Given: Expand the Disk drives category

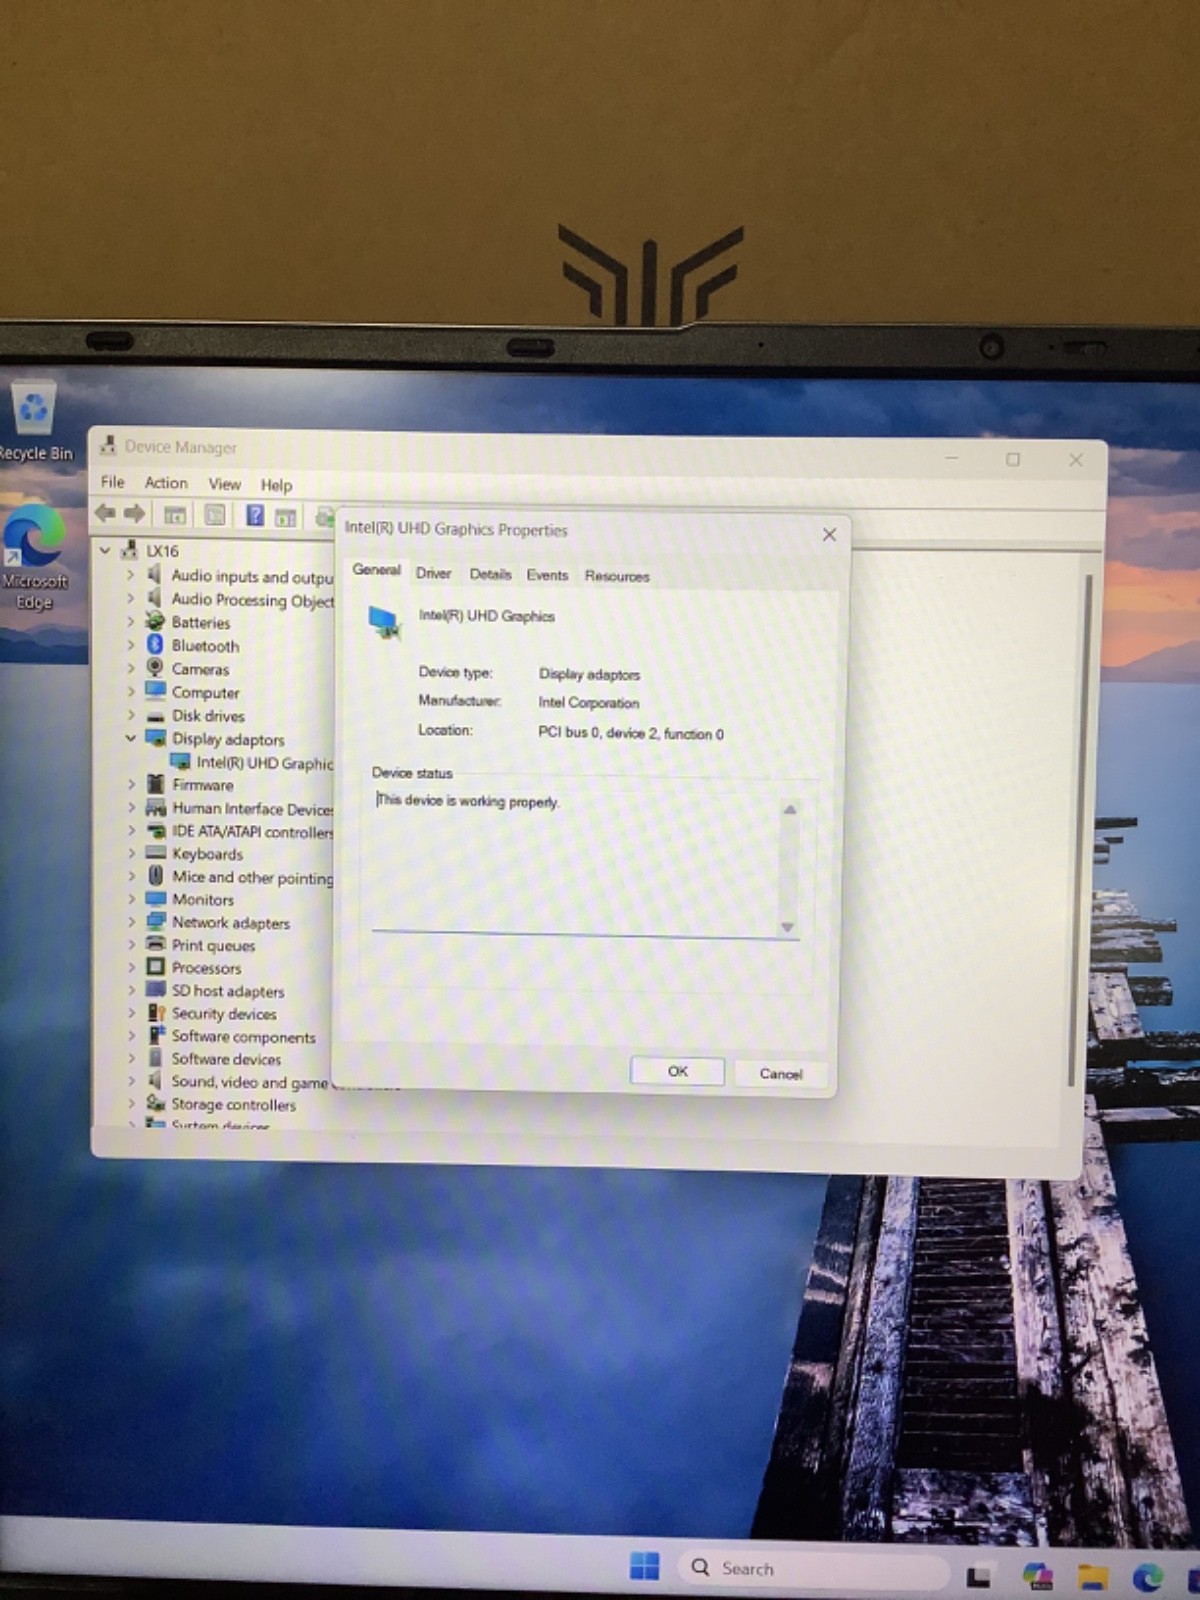Looking at the screenshot, I should [130, 715].
